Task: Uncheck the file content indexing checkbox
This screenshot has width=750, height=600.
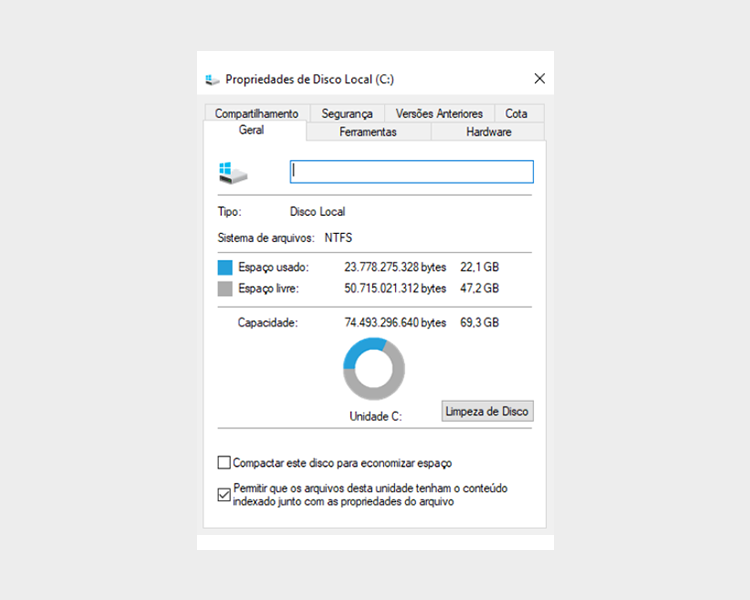Action: click(224, 494)
